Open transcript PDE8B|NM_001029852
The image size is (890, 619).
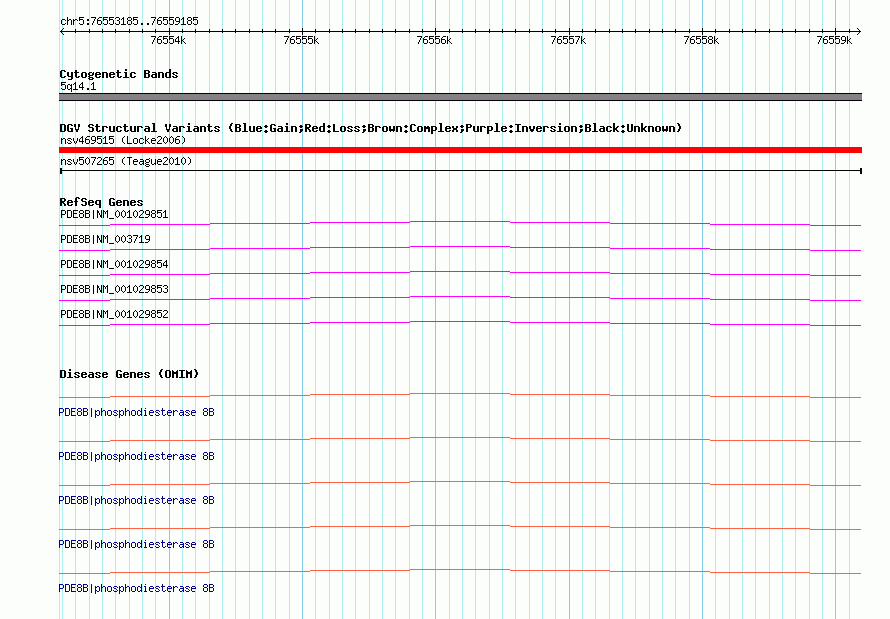point(114,314)
